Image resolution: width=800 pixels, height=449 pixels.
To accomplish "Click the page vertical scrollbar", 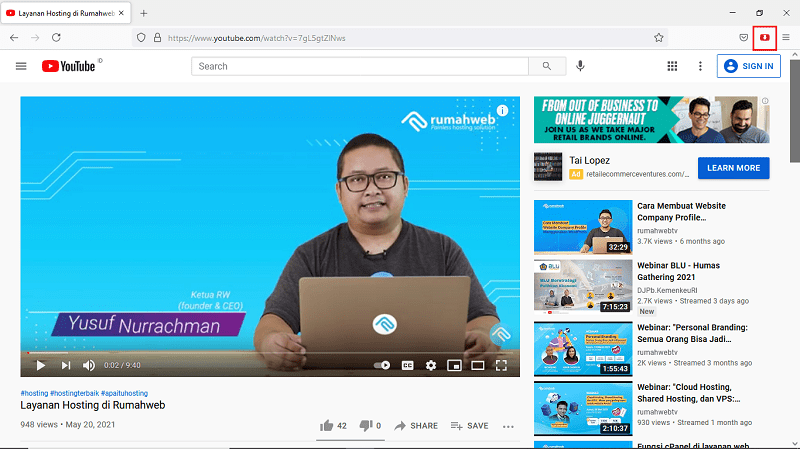I will 795,112.
